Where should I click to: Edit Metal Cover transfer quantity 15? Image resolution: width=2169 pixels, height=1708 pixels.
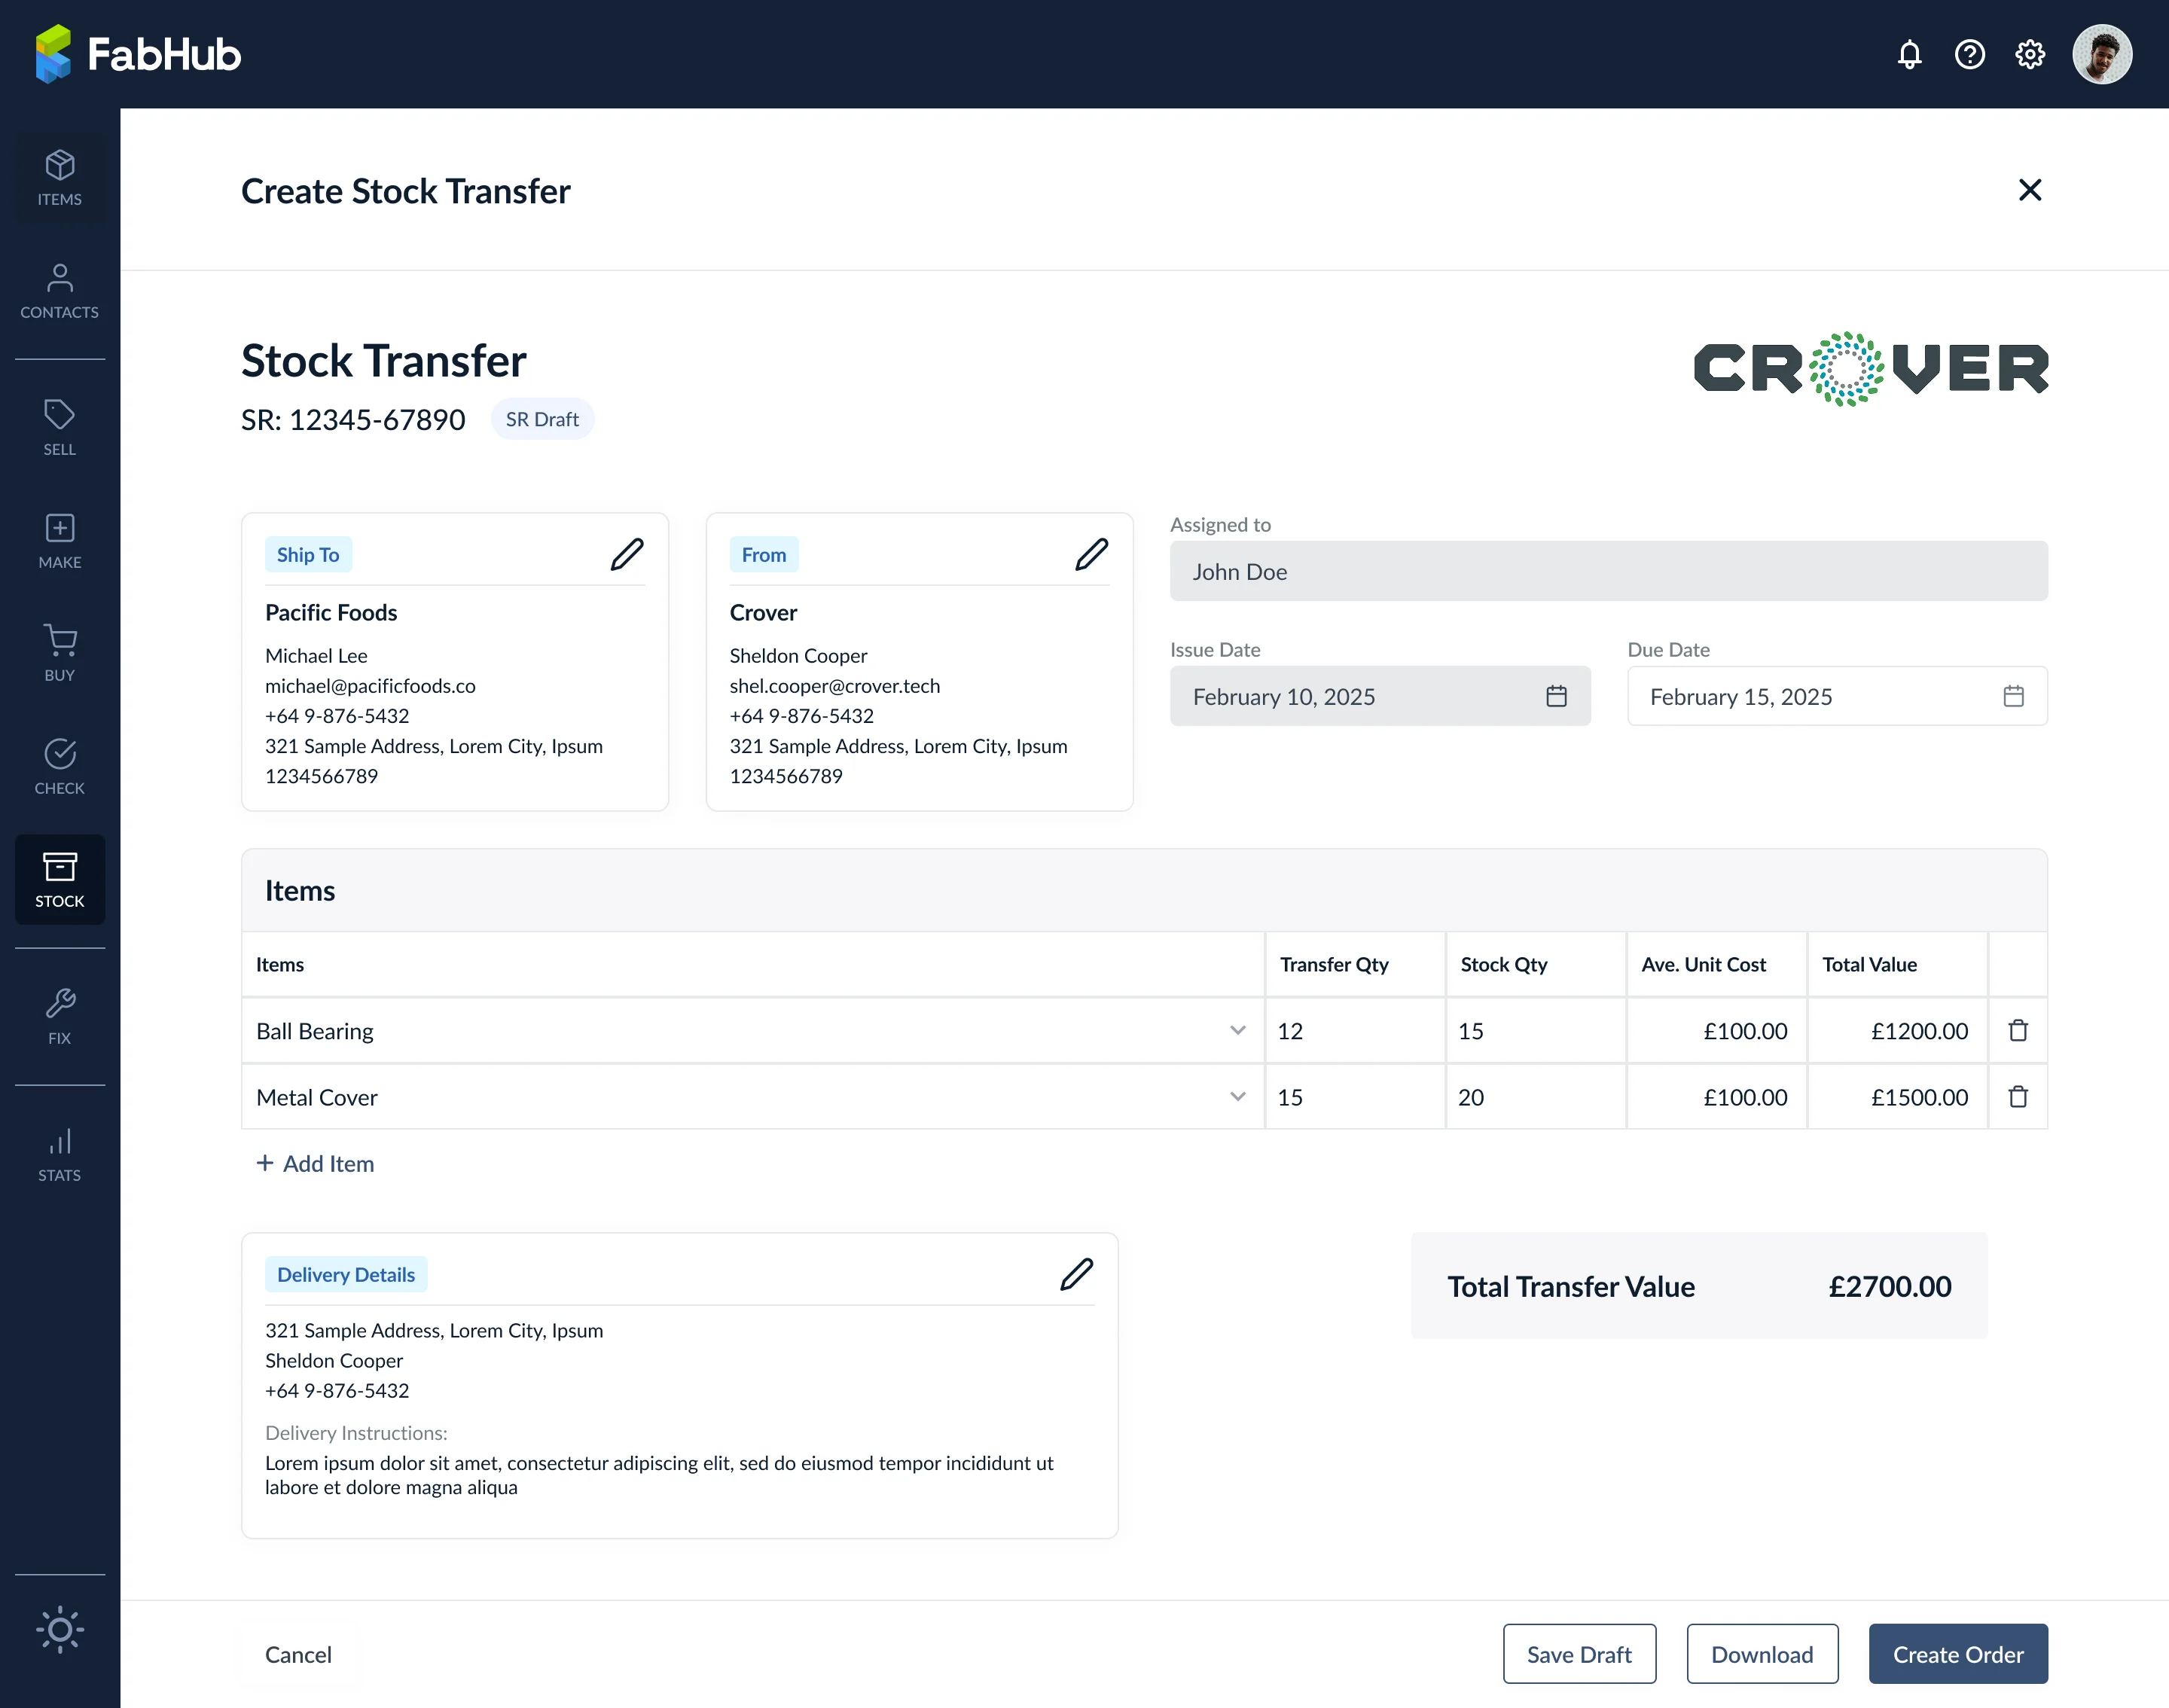pos(1355,1097)
